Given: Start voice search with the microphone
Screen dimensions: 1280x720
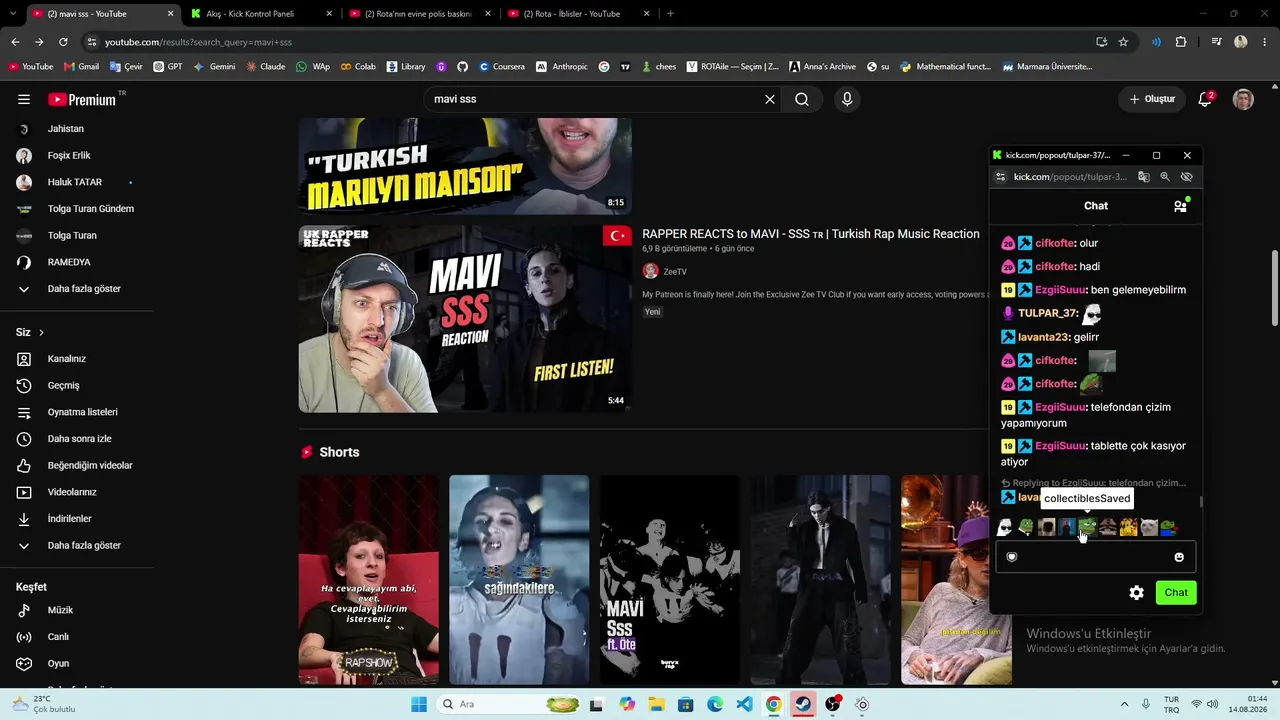Looking at the screenshot, I should click(x=847, y=100).
